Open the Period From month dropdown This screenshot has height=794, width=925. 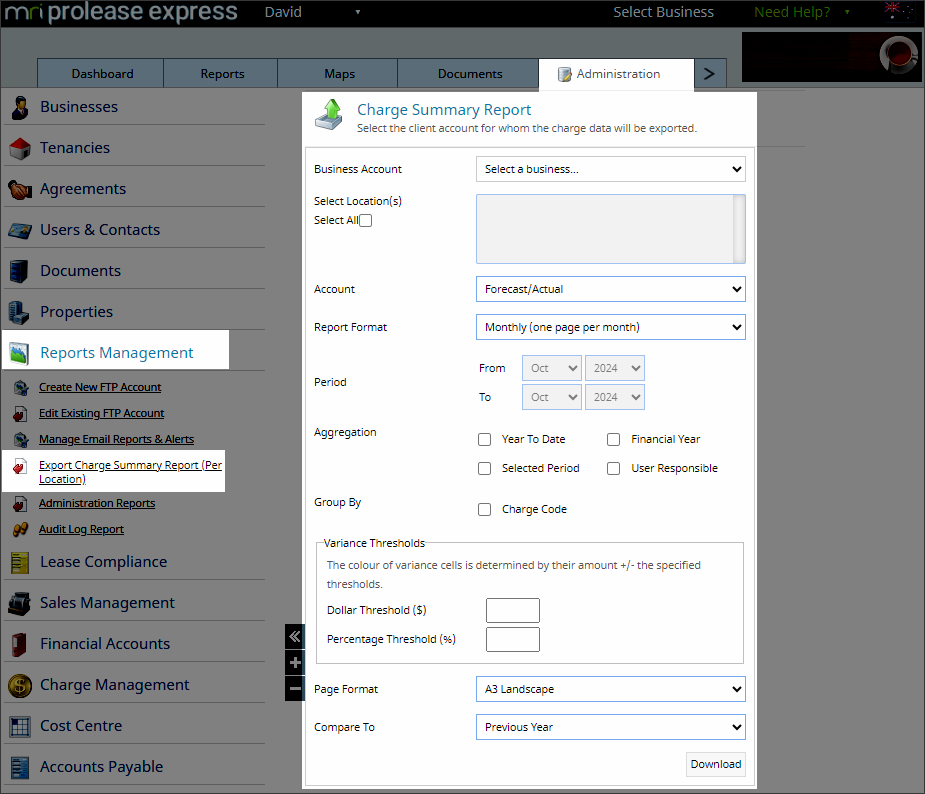tap(552, 368)
